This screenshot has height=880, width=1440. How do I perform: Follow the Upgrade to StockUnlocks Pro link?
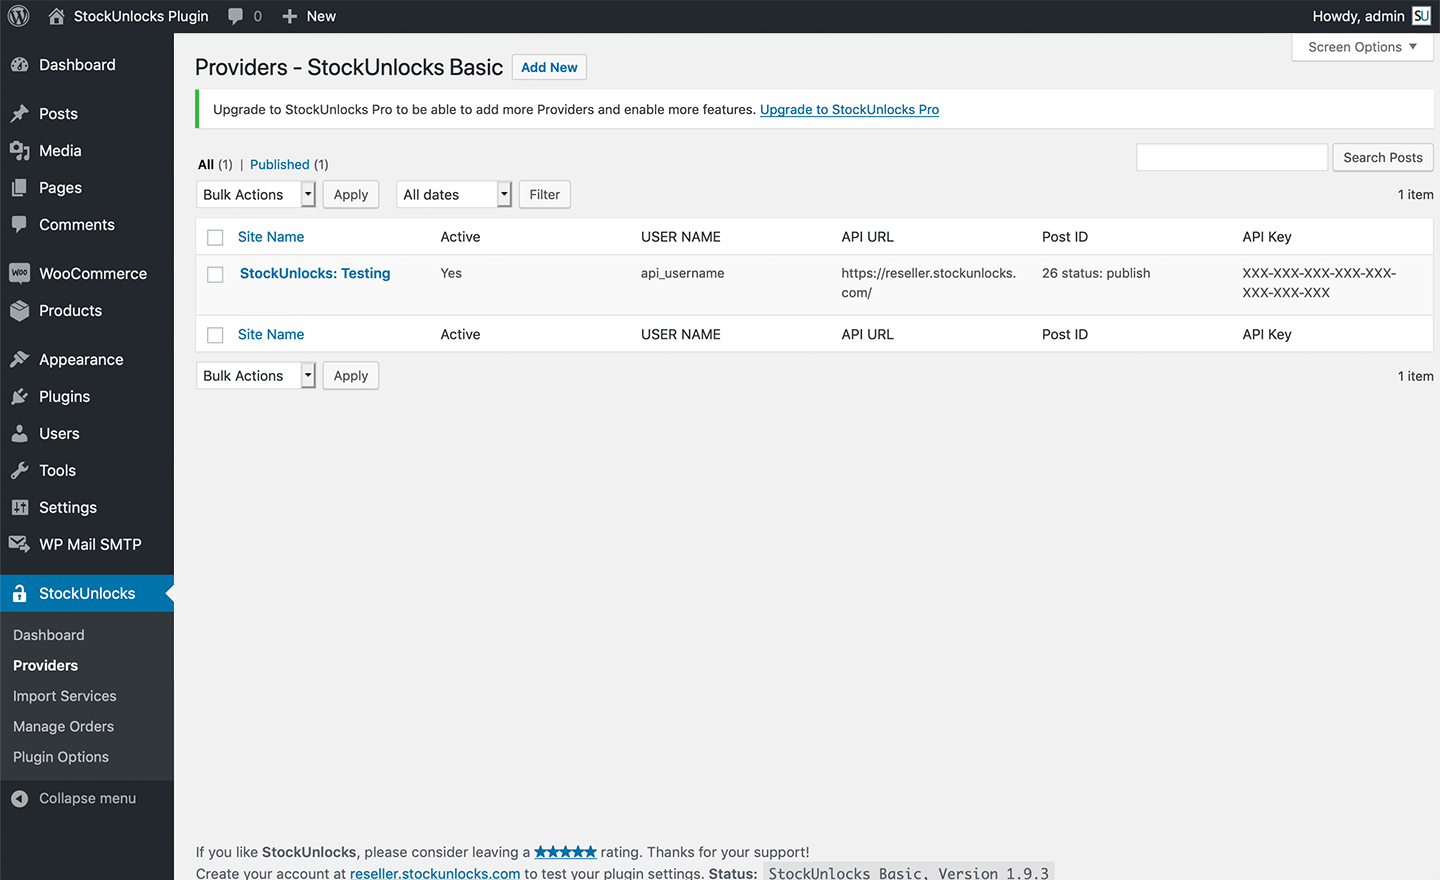[x=849, y=110]
